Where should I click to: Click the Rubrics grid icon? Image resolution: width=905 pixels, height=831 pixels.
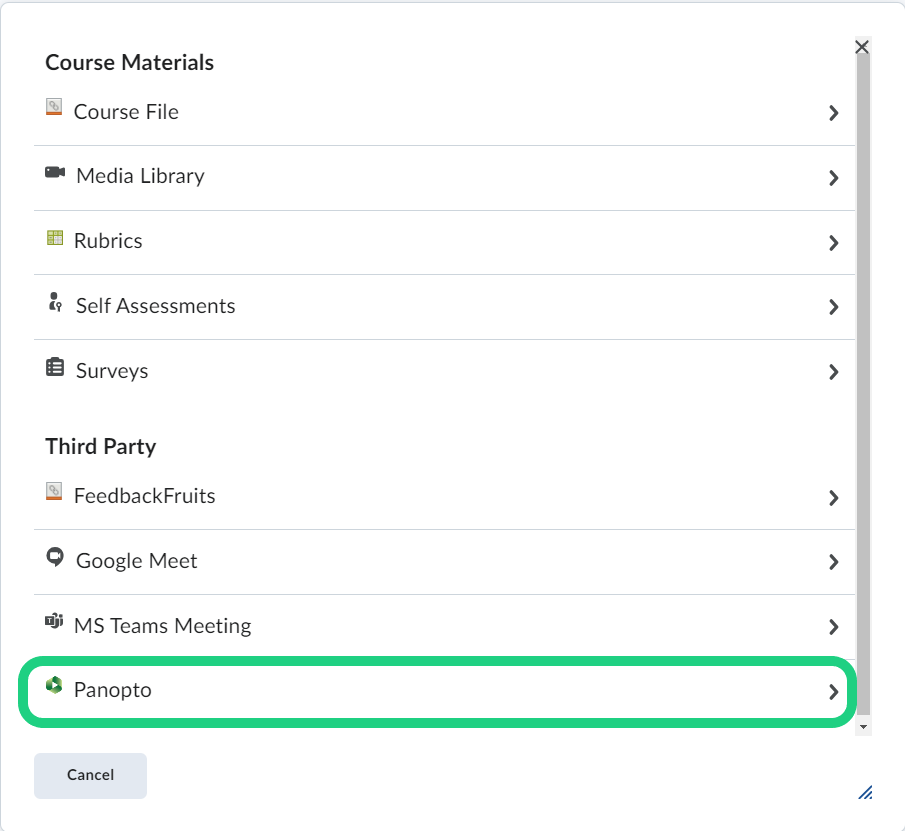[x=54, y=238]
